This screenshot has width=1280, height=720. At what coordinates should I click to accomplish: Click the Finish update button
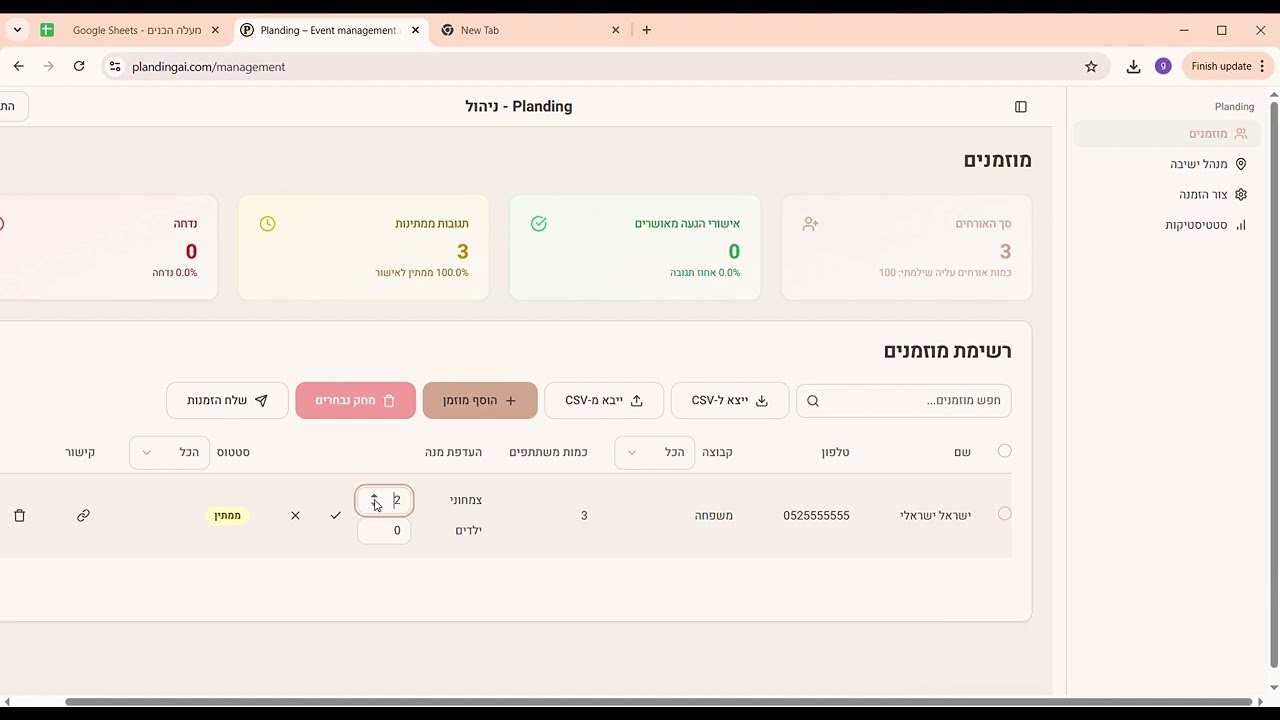[1221, 66]
